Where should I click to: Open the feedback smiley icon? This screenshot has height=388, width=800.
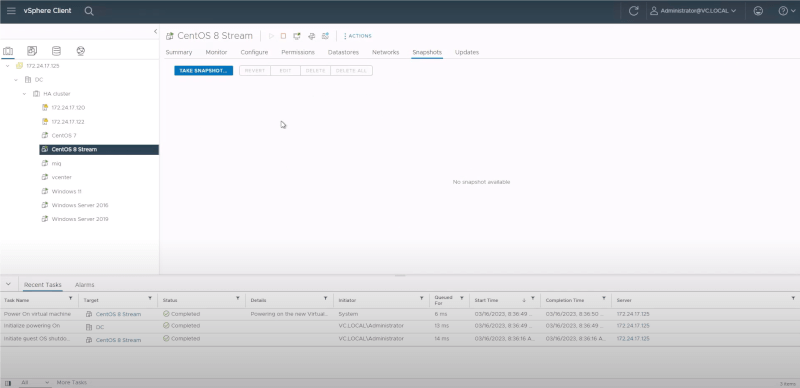click(758, 11)
